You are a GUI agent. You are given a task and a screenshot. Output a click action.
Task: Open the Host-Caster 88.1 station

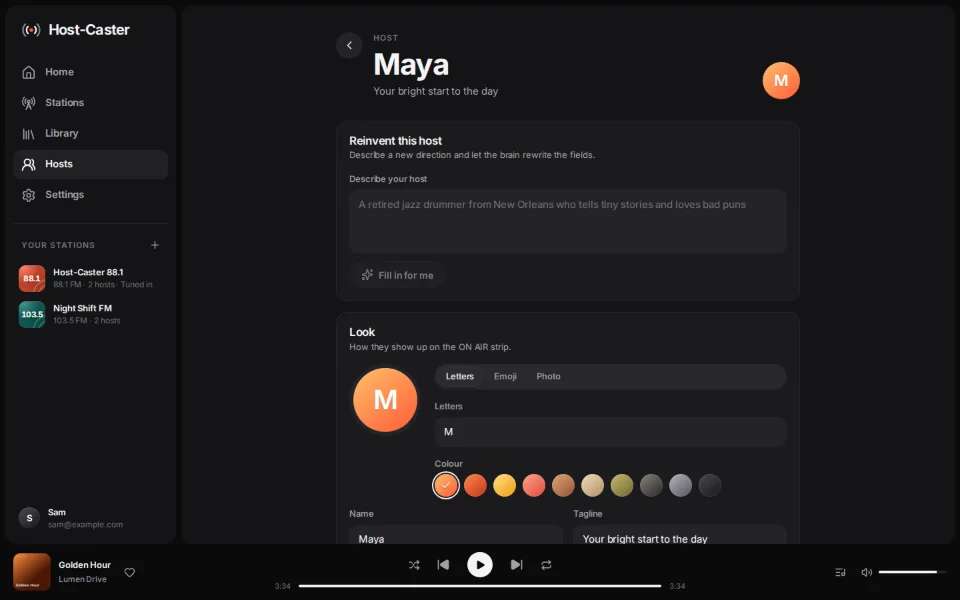[x=90, y=278]
